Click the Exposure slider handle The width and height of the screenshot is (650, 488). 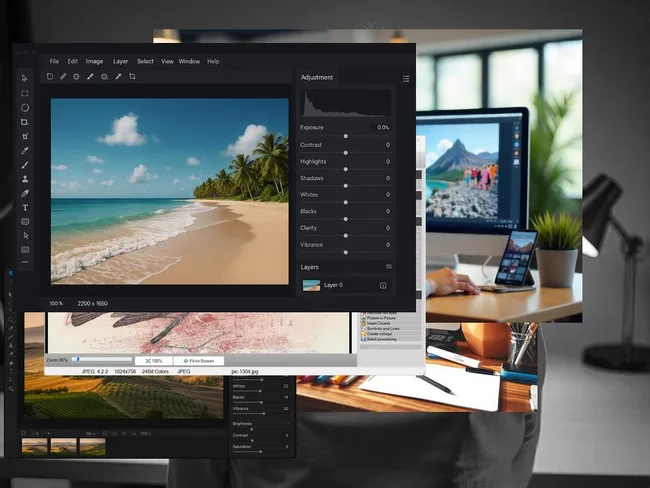[x=346, y=136]
